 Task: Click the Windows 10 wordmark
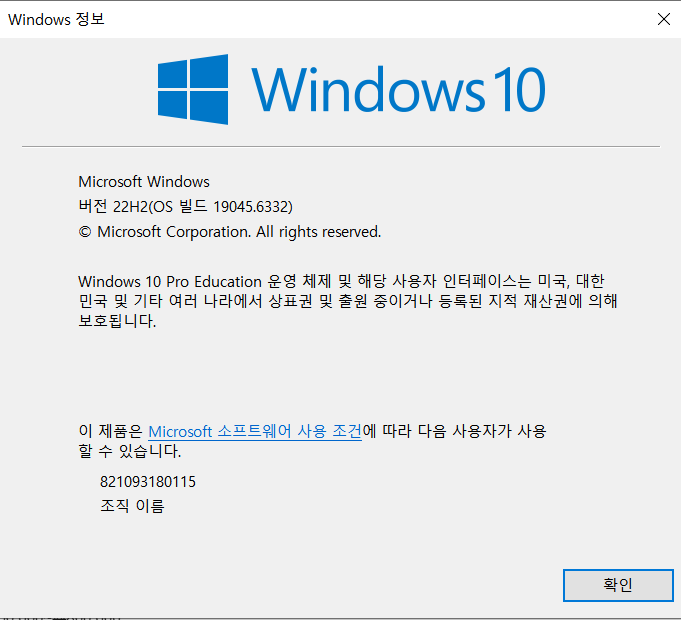coord(398,89)
